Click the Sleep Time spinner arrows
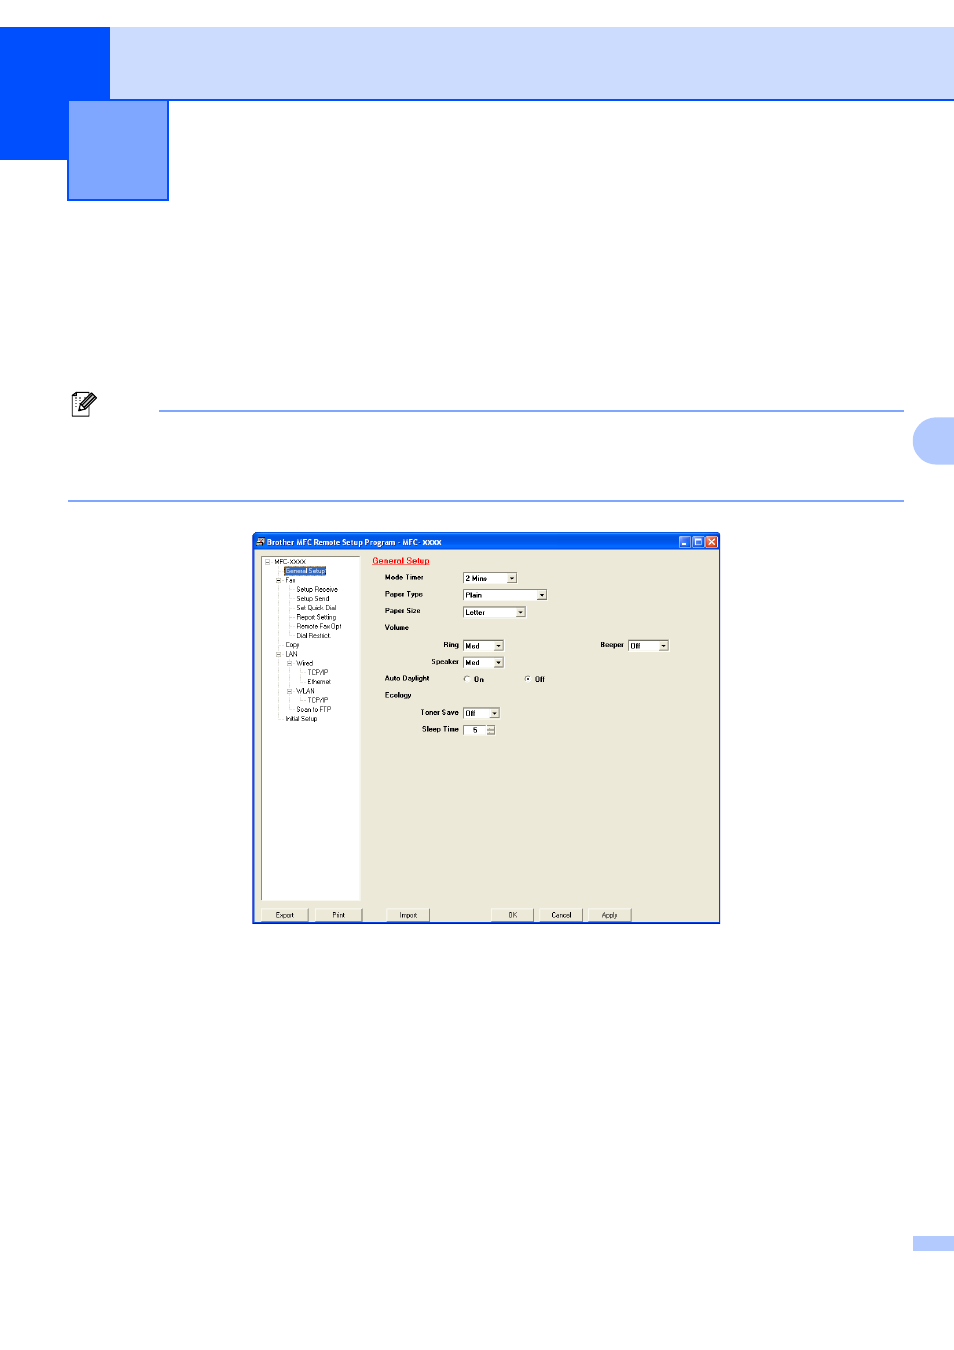The height and width of the screenshot is (1350, 954). (491, 730)
